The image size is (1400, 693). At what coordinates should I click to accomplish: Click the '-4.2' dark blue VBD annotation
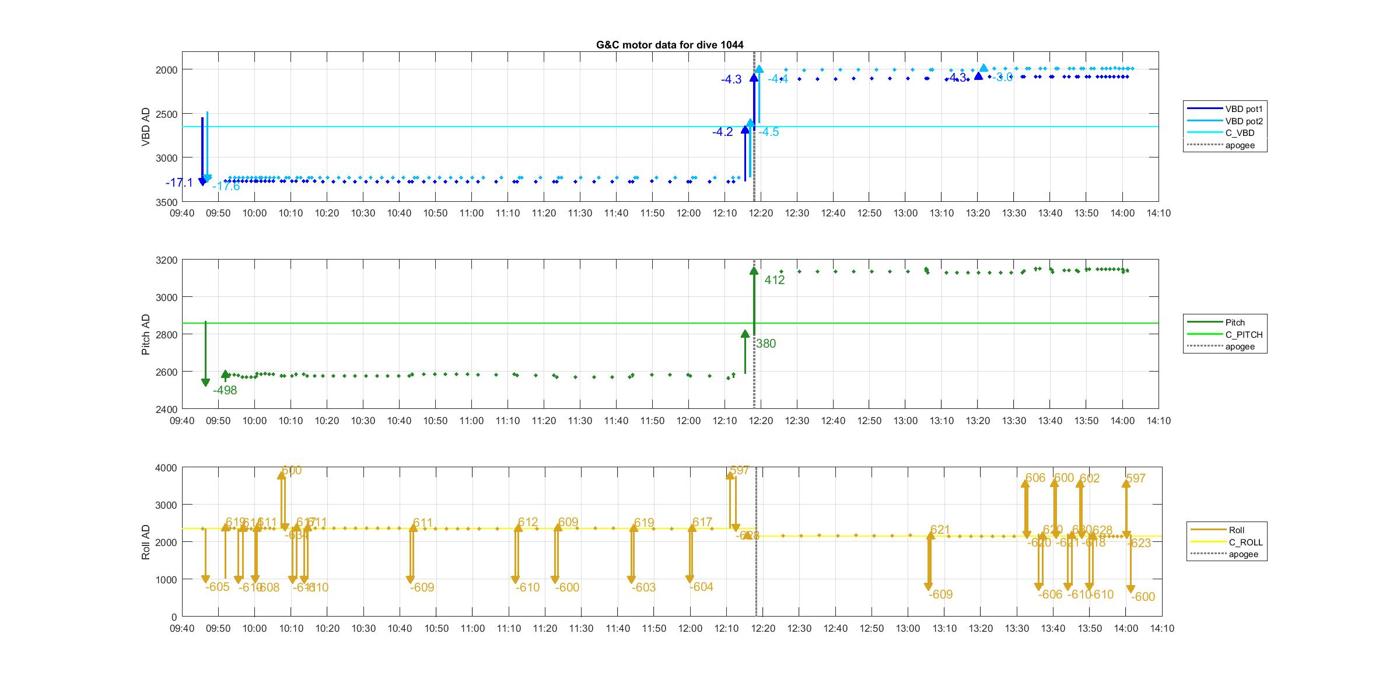click(x=722, y=132)
